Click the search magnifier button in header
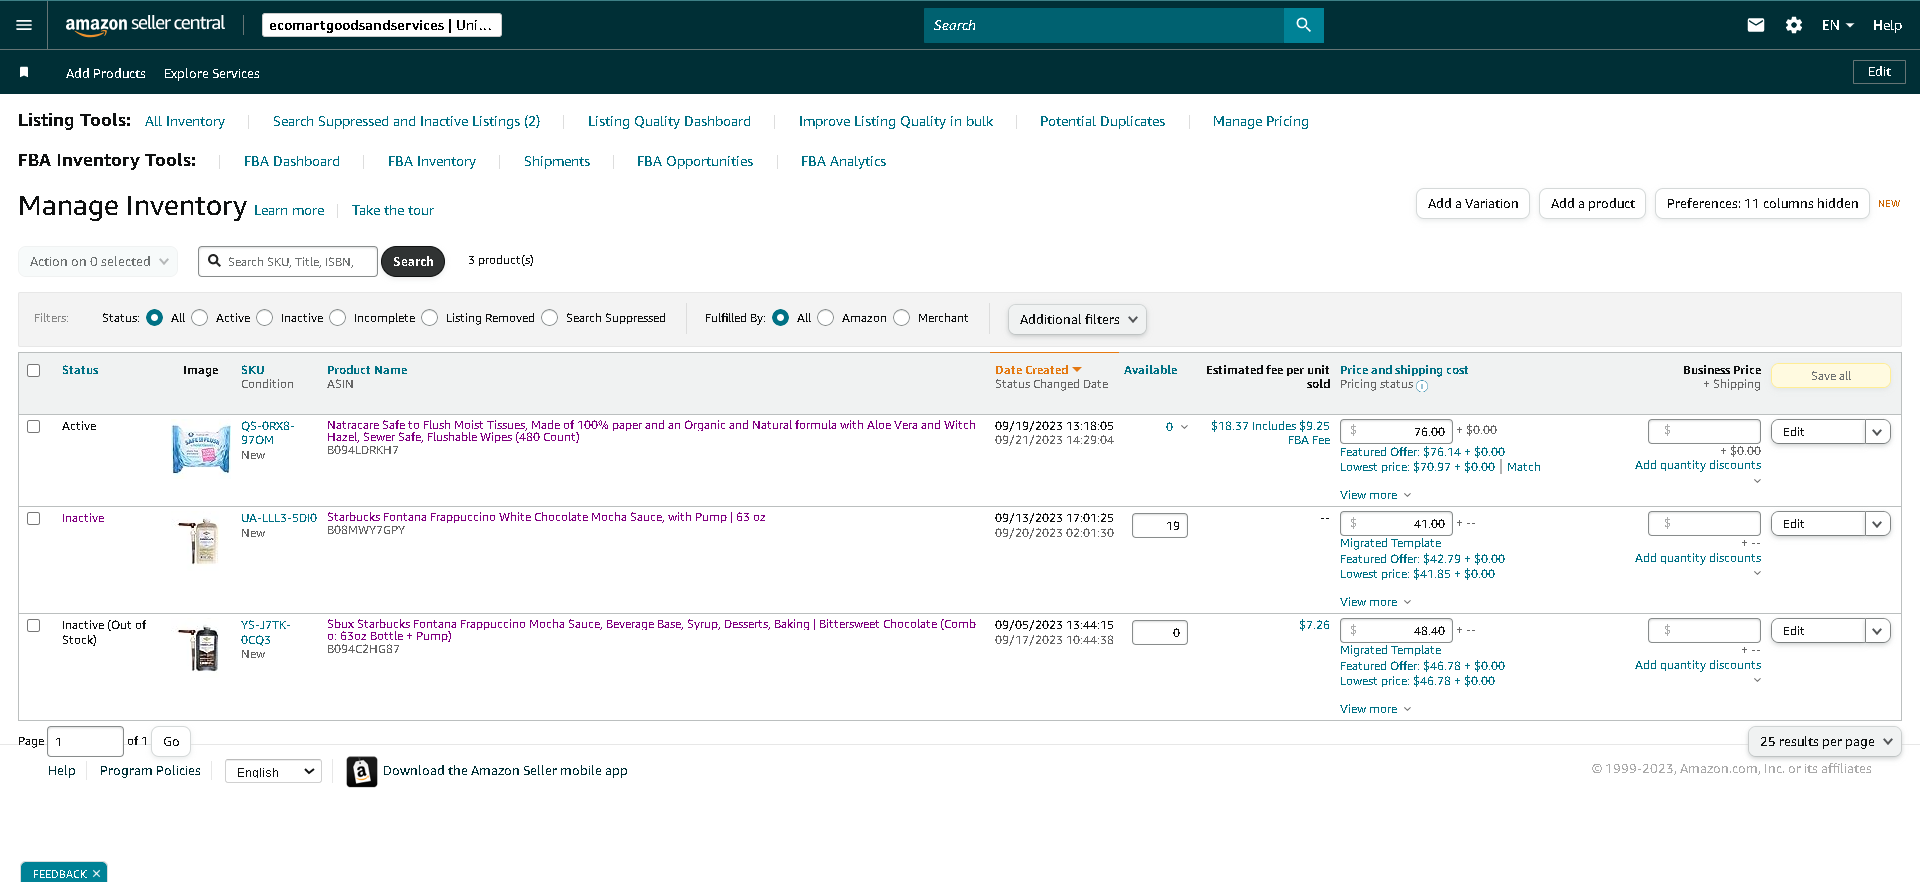 pyautogui.click(x=1303, y=25)
